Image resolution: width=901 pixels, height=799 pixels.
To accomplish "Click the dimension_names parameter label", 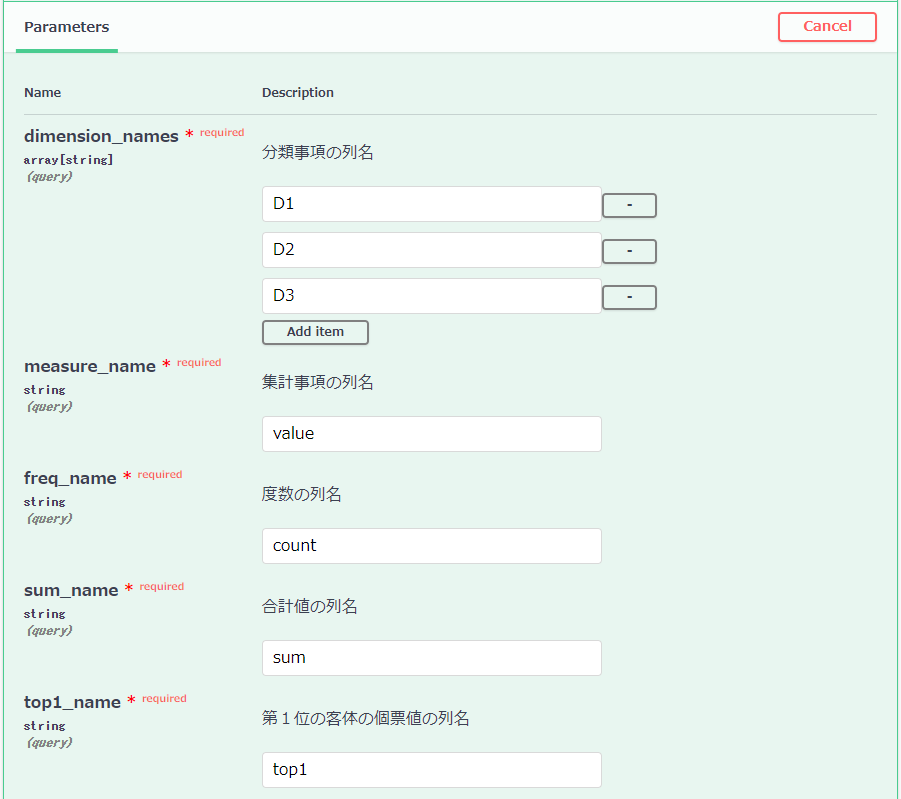I will point(101,136).
